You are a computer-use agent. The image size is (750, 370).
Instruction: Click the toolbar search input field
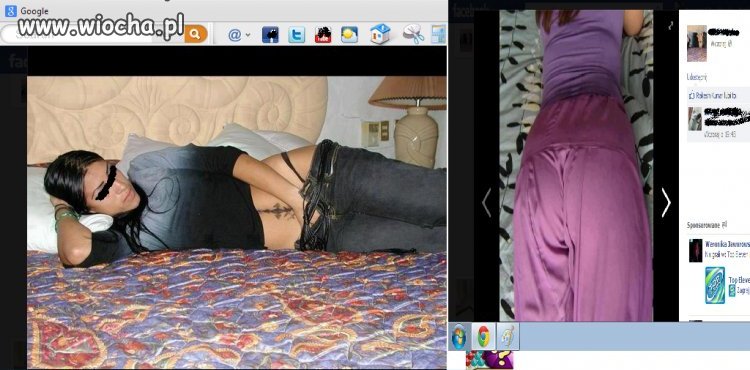(x=92, y=34)
